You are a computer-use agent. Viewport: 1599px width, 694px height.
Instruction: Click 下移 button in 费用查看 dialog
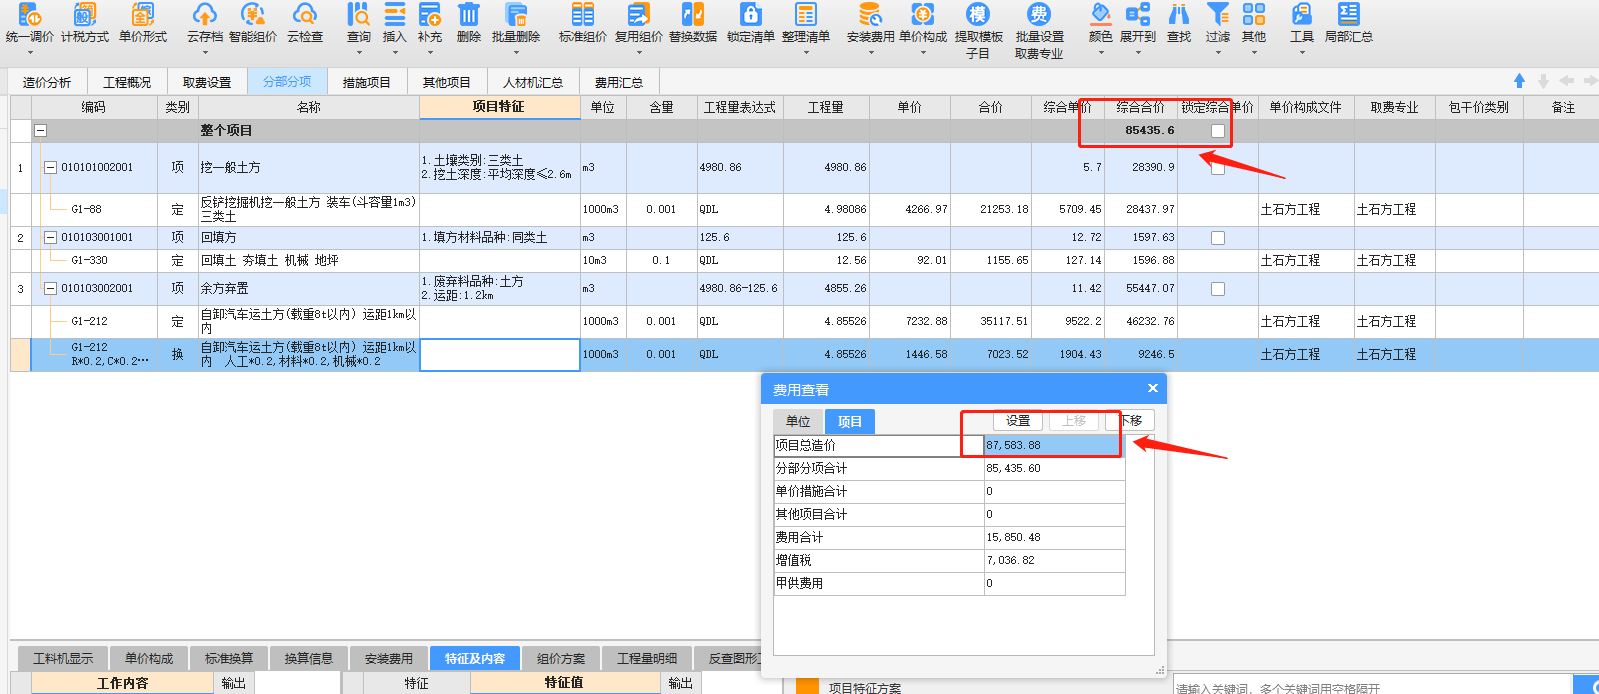[1131, 420]
